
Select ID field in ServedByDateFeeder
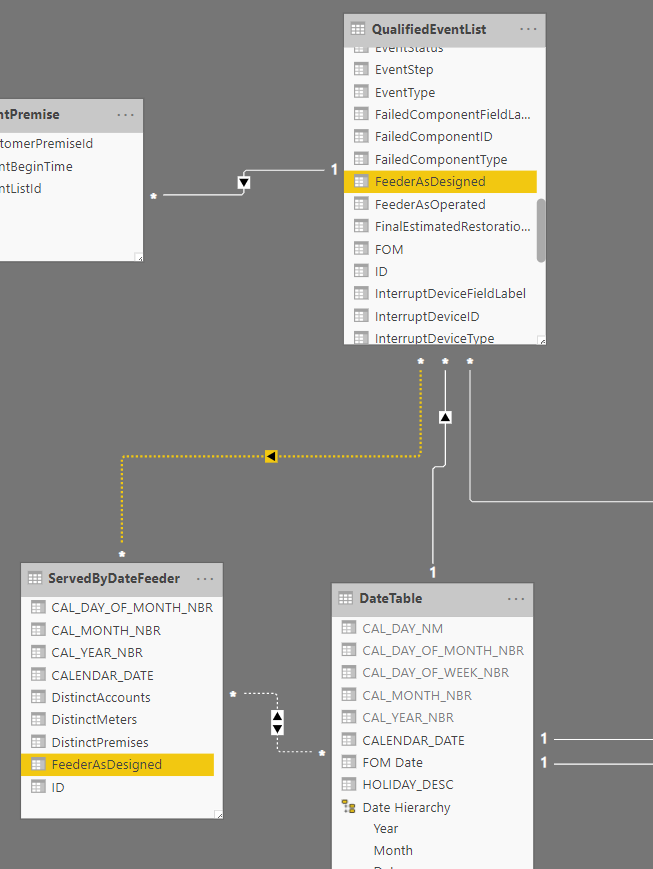(58, 788)
